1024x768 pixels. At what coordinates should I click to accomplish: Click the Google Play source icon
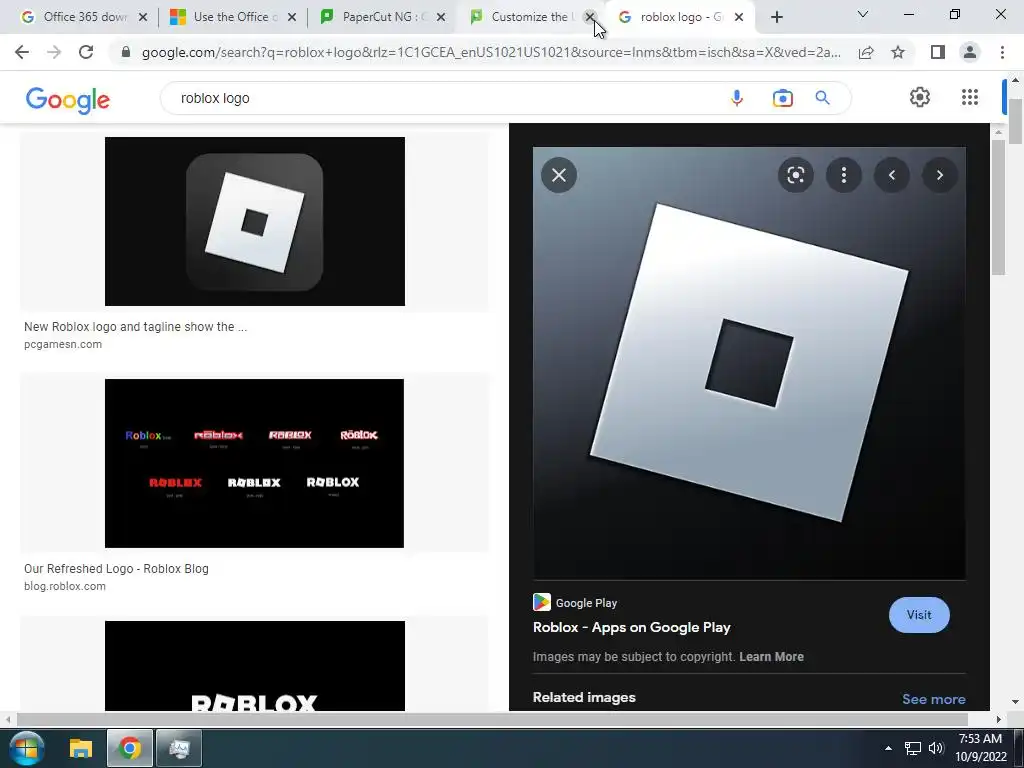pyautogui.click(x=541, y=602)
